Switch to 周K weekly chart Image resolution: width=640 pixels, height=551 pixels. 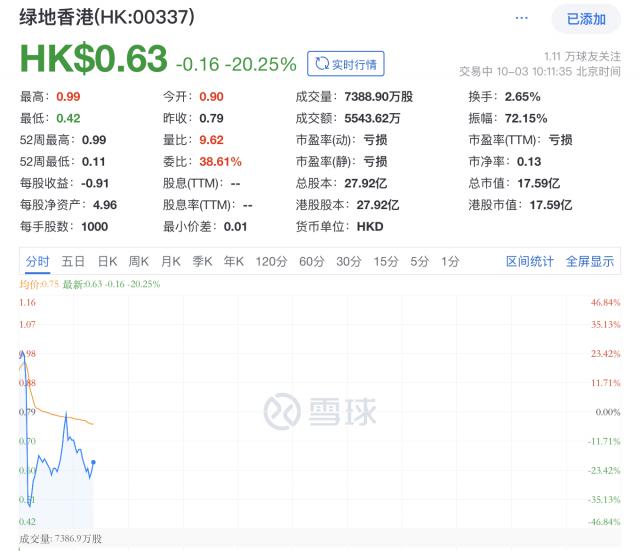pos(139,261)
